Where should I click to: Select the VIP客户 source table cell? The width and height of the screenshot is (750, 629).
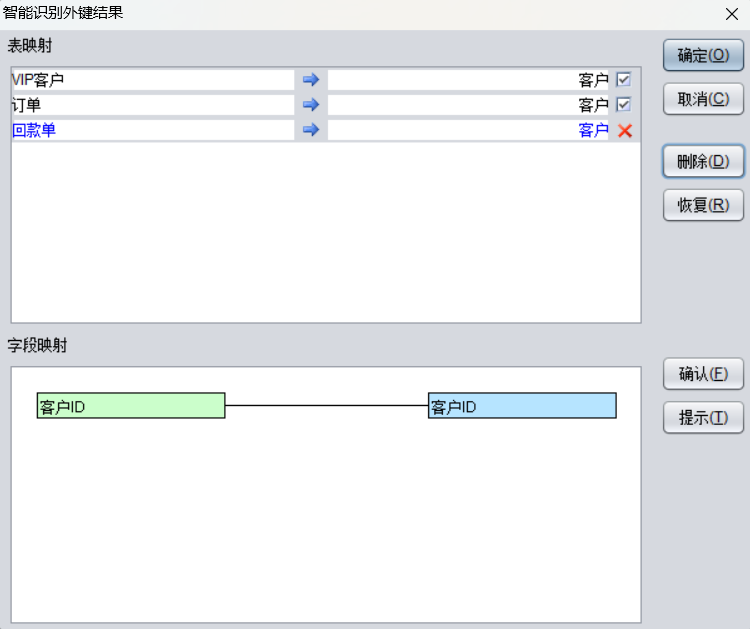[x=152, y=80]
